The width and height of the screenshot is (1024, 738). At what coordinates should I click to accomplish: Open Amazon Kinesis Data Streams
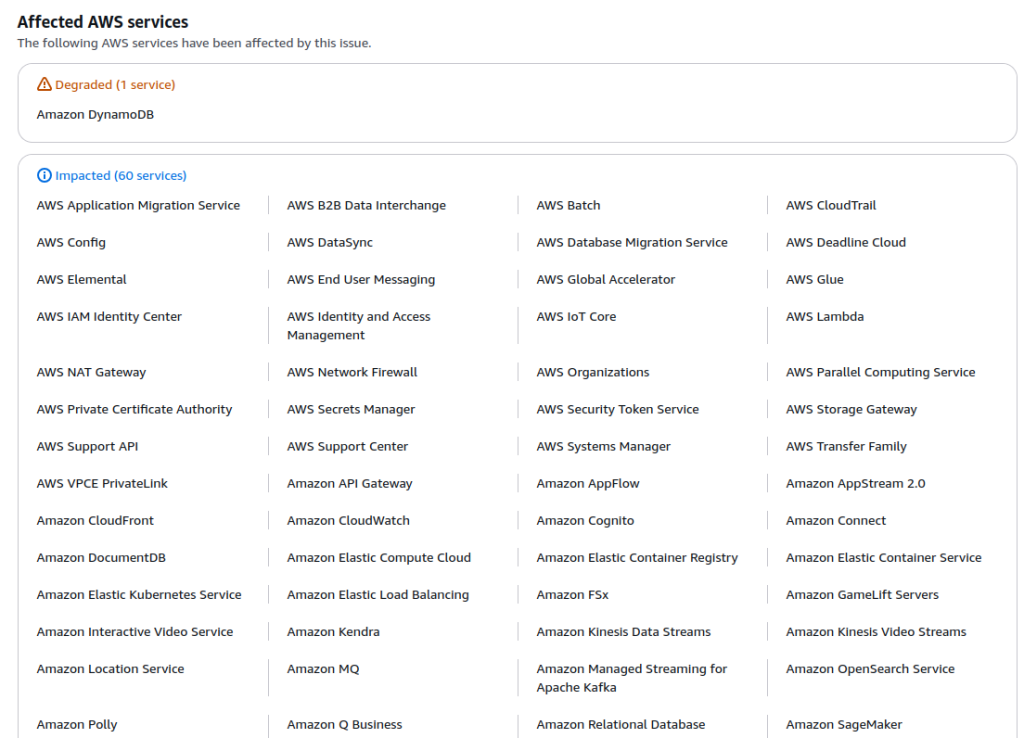coord(623,631)
